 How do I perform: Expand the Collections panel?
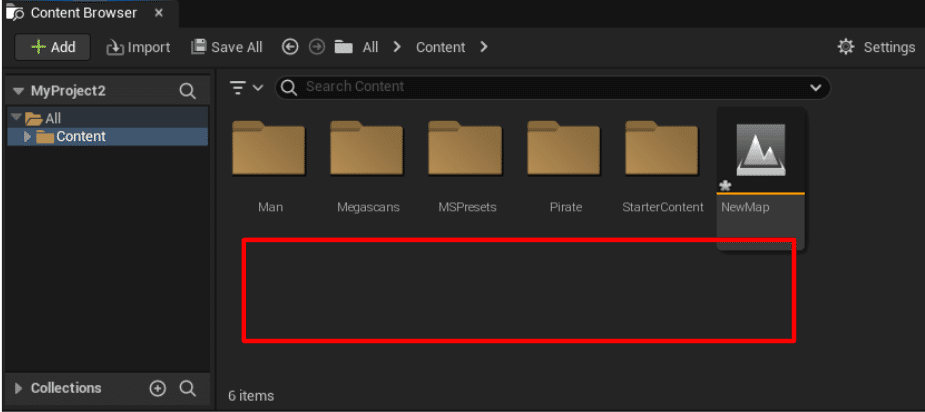(x=18, y=388)
